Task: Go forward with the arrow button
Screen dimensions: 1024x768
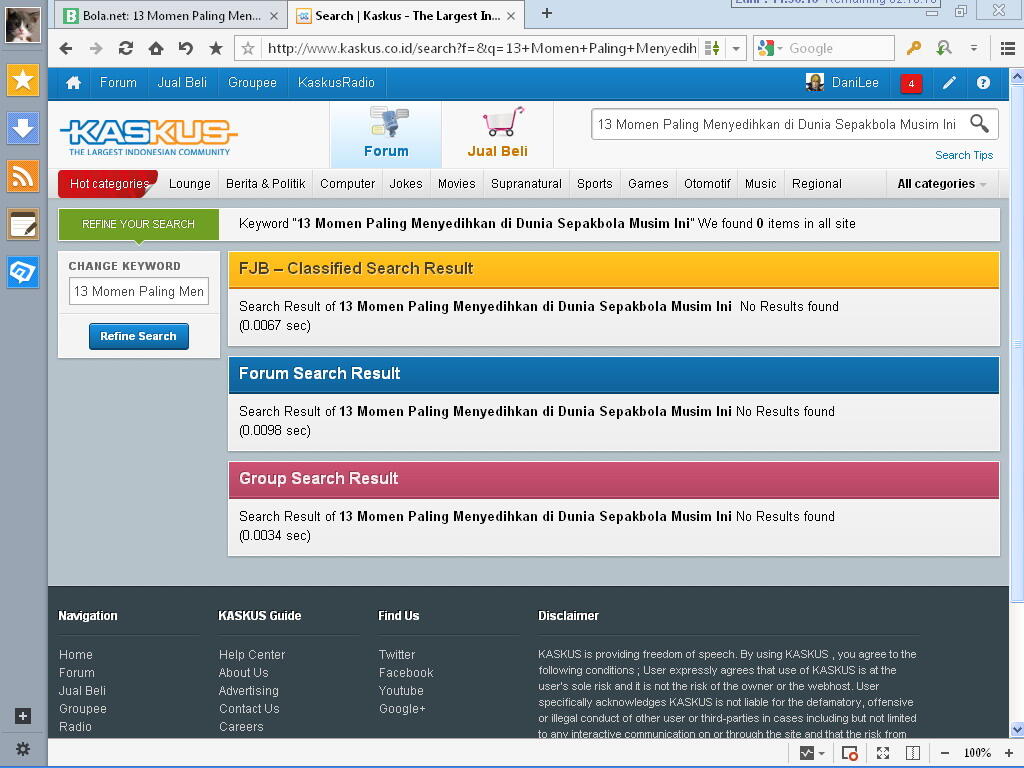Action: [x=96, y=48]
